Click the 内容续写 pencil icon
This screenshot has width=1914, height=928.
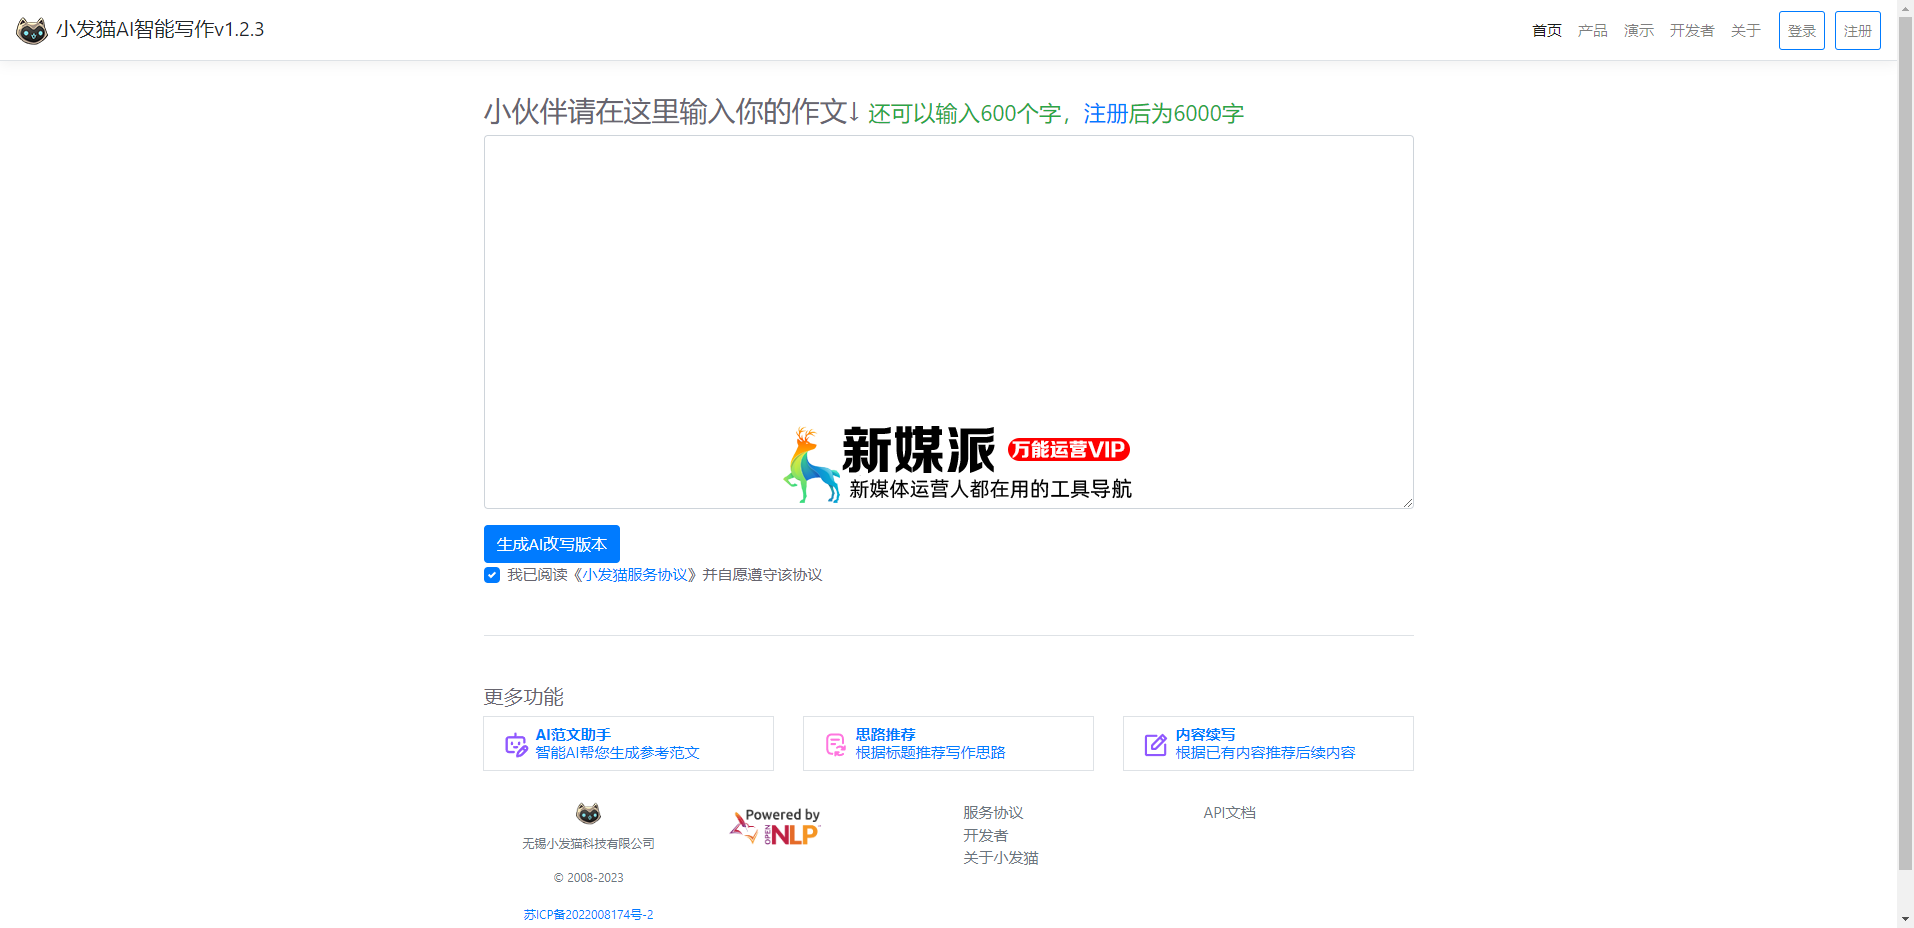(x=1156, y=744)
